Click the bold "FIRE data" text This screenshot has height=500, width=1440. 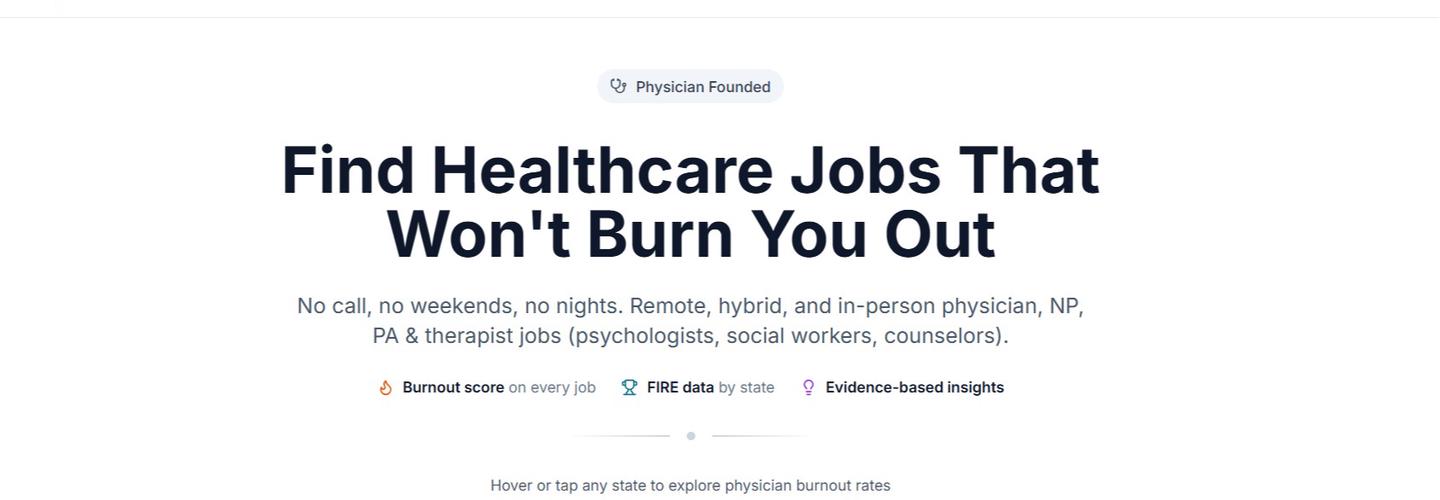(680, 388)
